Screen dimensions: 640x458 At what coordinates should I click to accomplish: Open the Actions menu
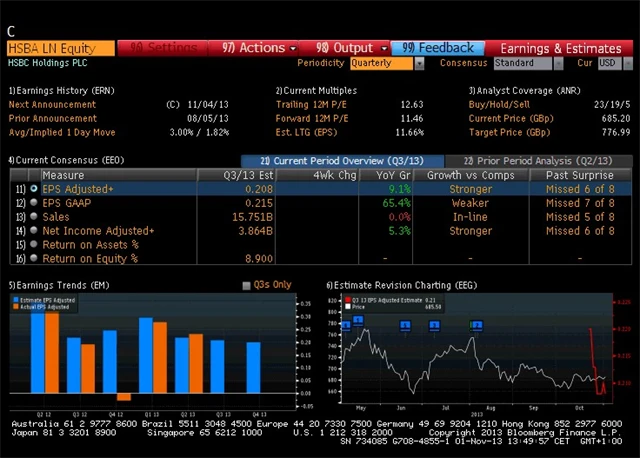(254, 47)
